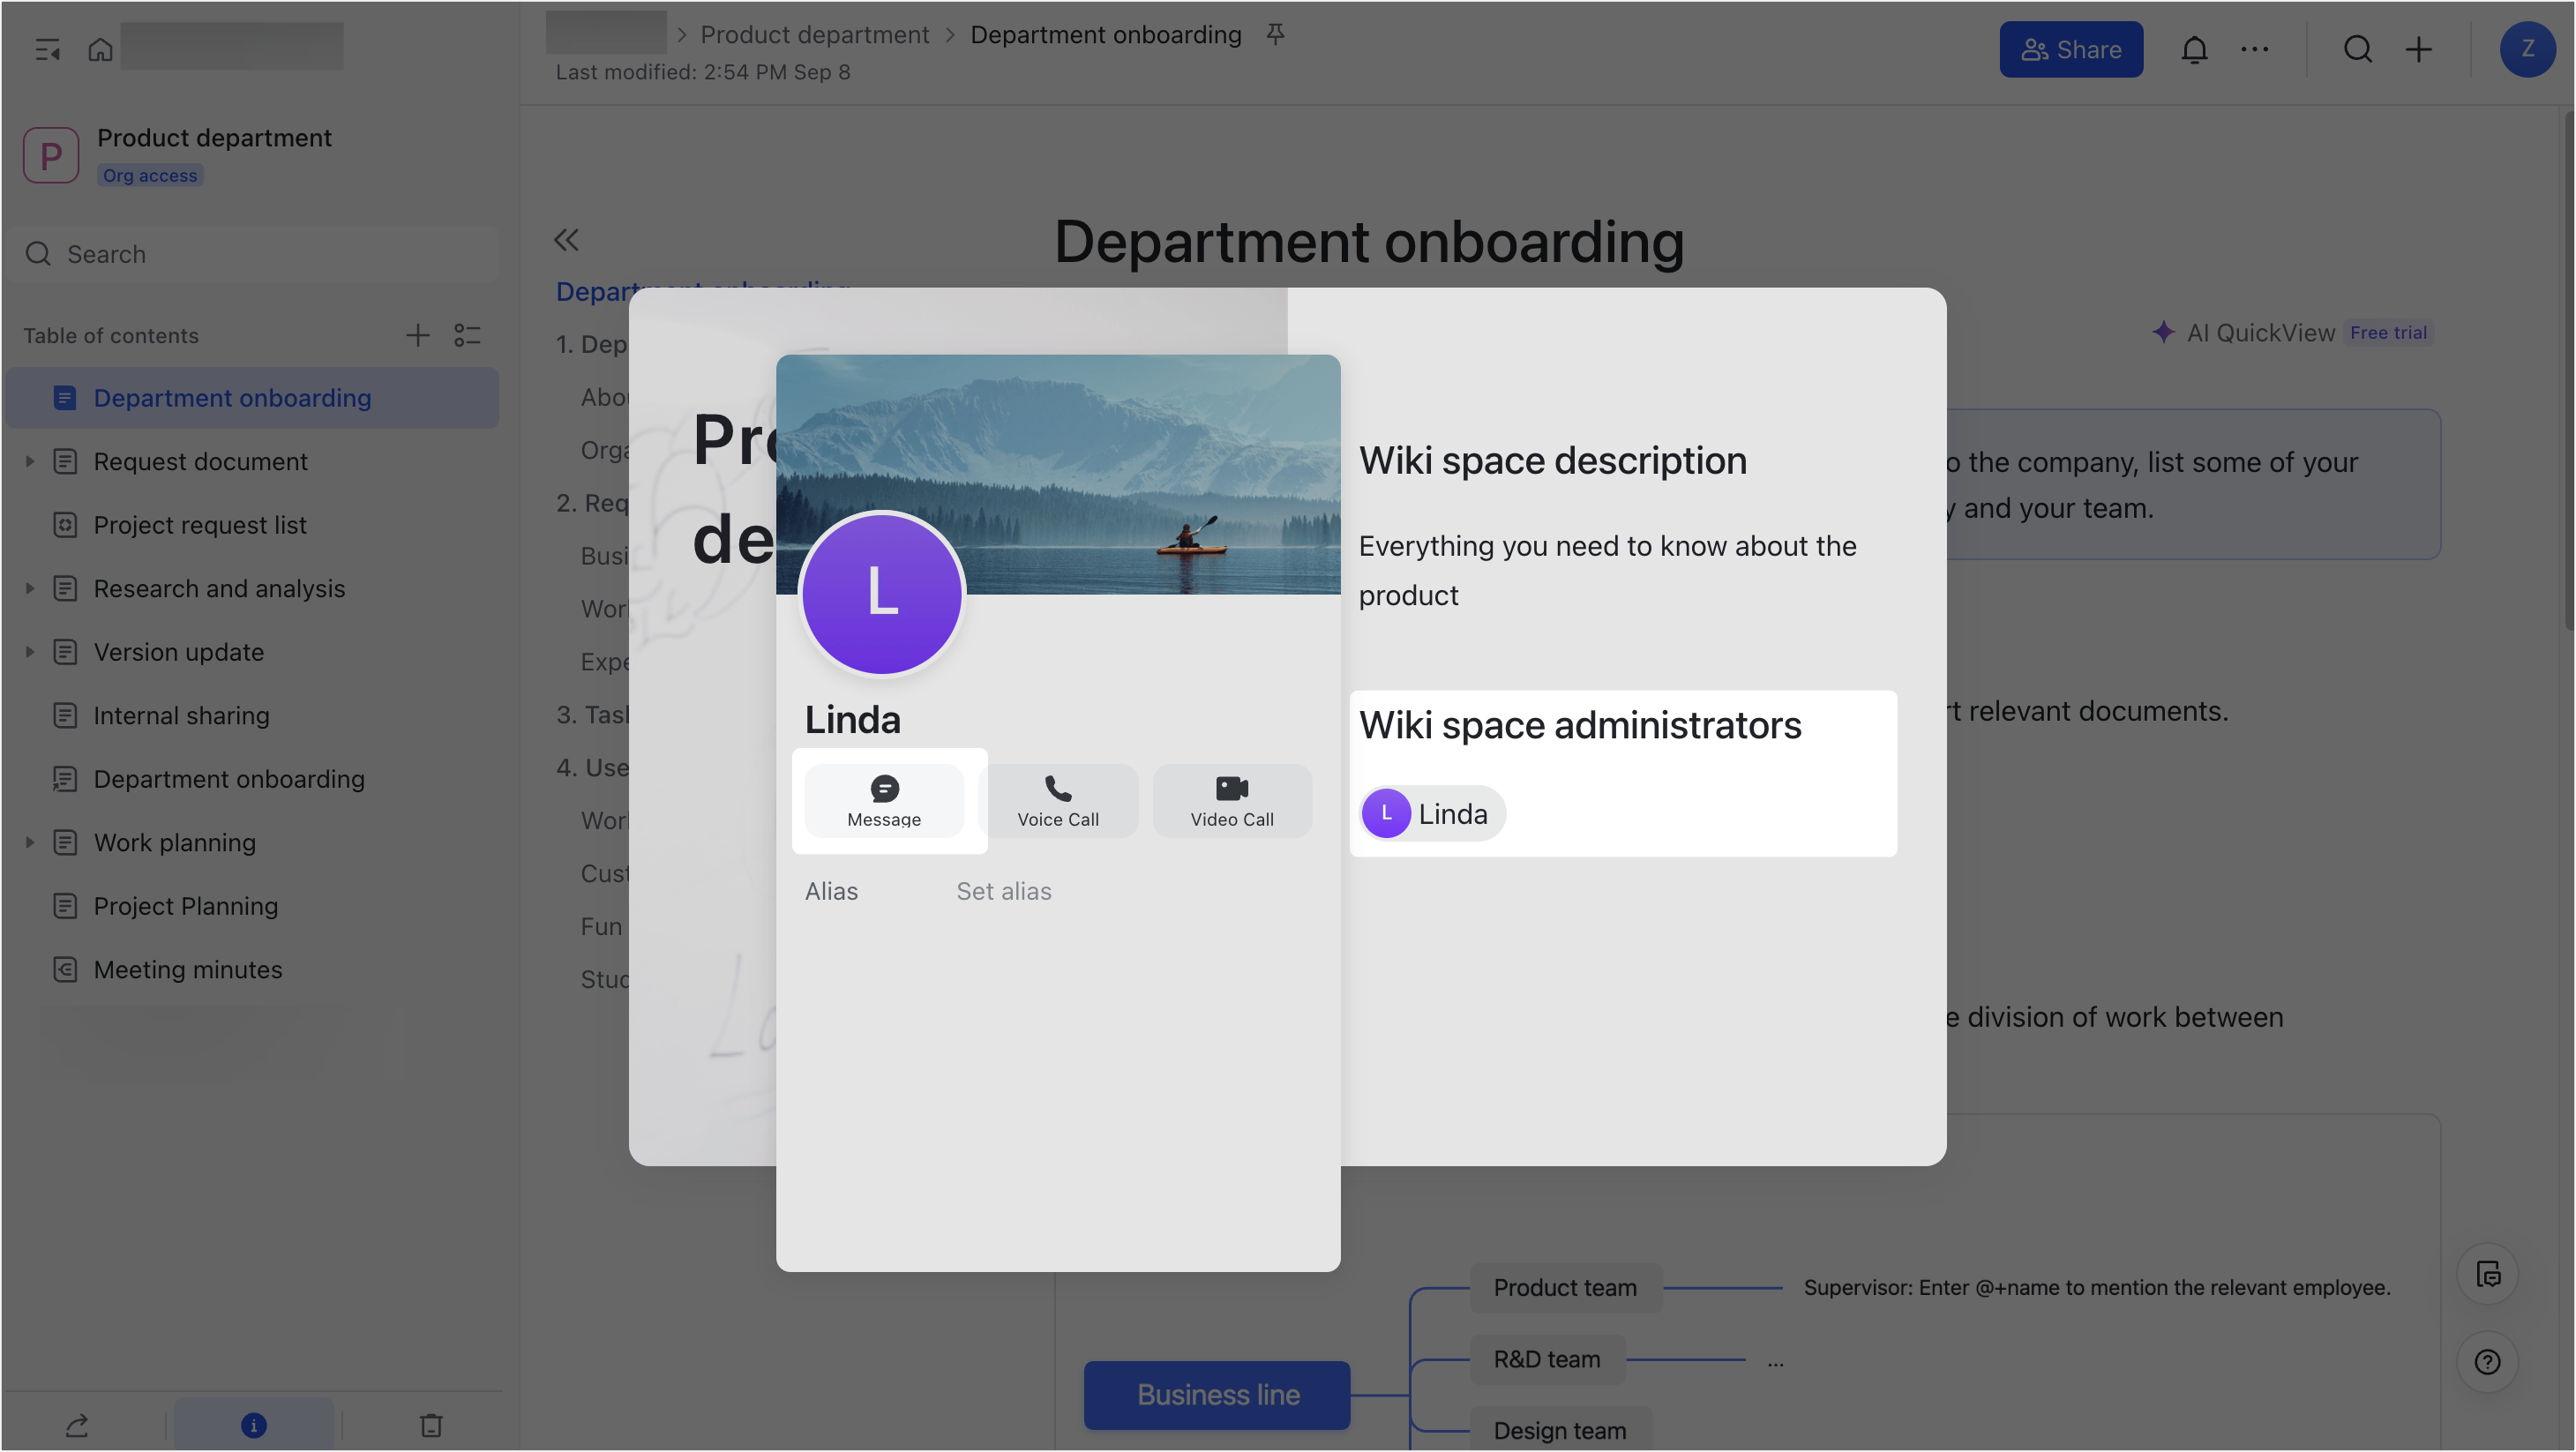Expand the Request document tree item
The image size is (2576, 1452).
[30, 461]
